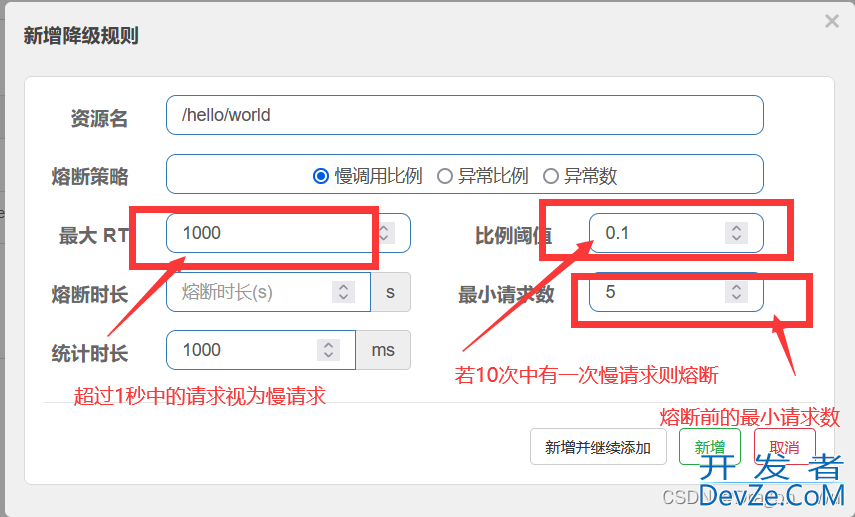Image resolution: width=855 pixels, height=517 pixels.
Task: Adjust the 熔断时长 spinner arrows
Action: point(344,292)
